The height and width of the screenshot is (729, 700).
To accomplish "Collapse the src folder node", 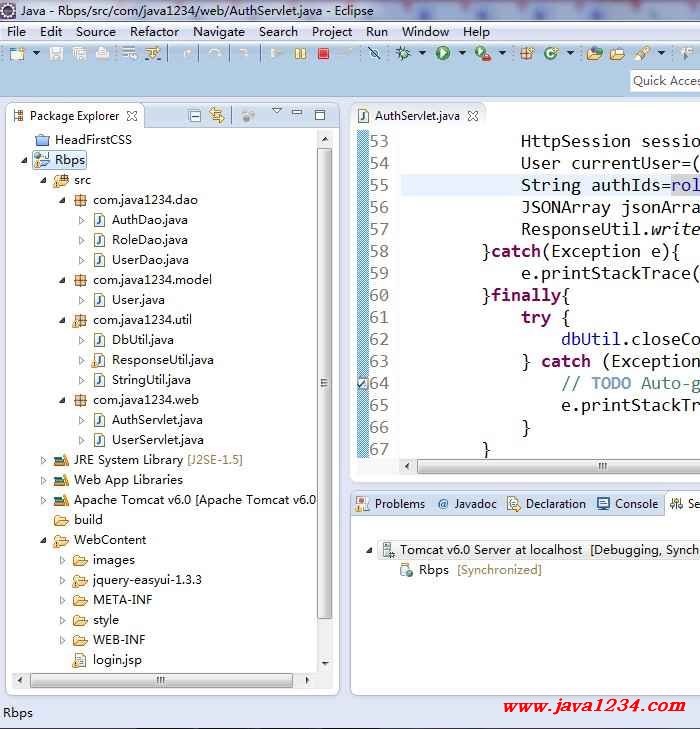I will [x=43, y=180].
